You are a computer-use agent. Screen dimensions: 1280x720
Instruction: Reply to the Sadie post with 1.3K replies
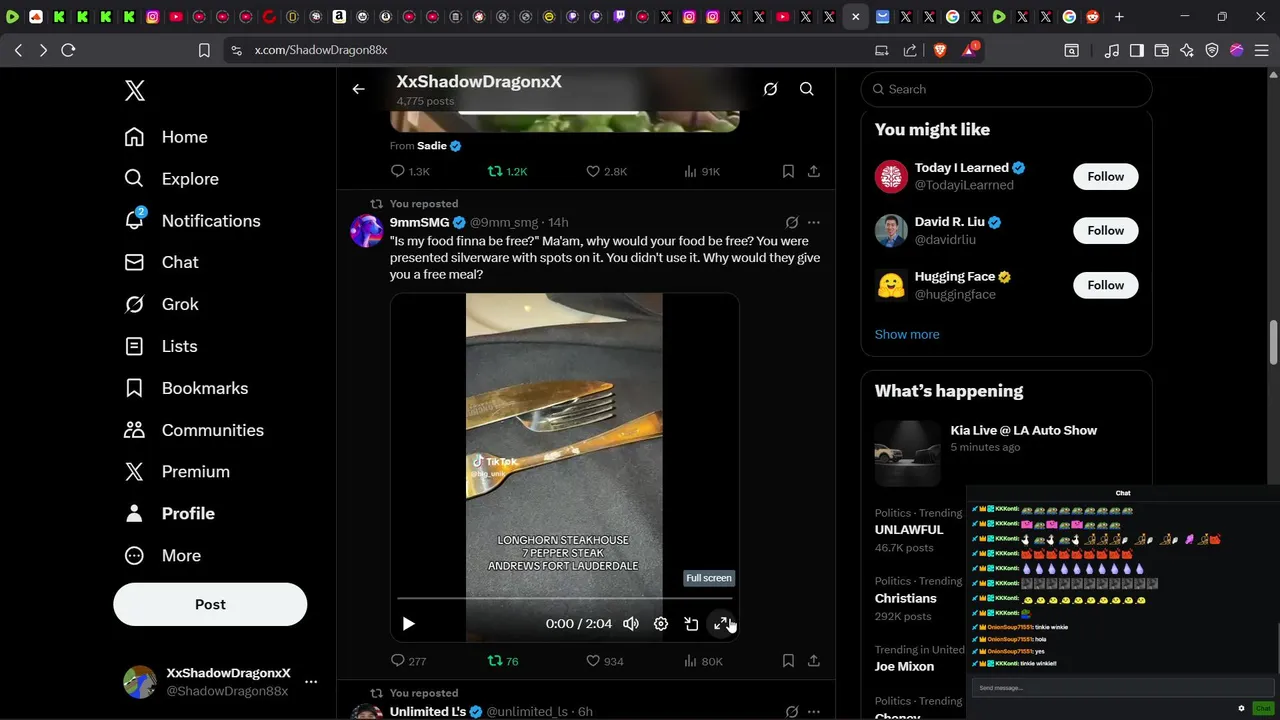pos(410,171)
